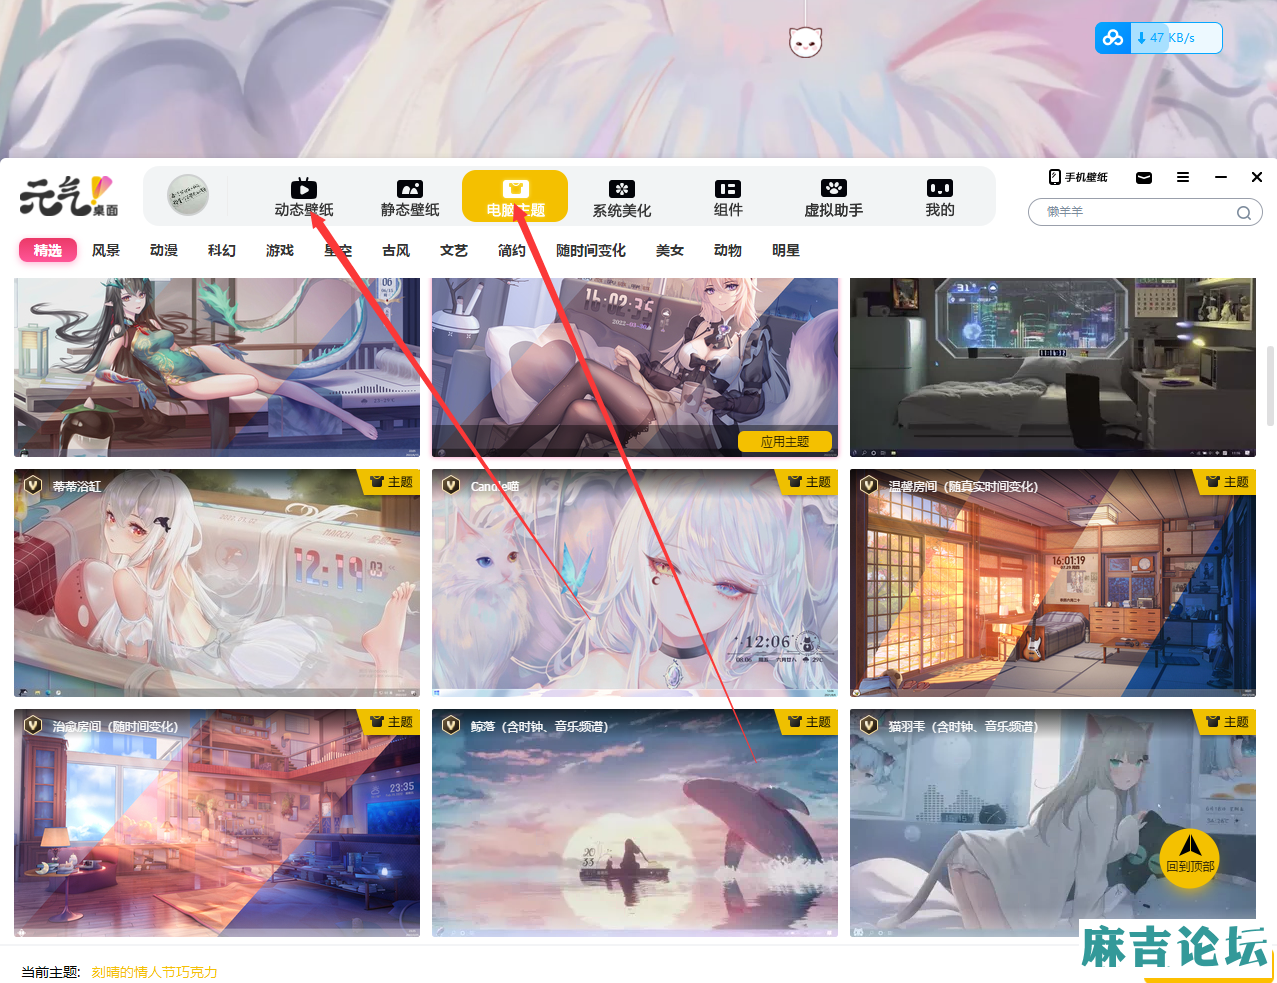Click the 主题 tag on 鲸落 card

[809, 722]
